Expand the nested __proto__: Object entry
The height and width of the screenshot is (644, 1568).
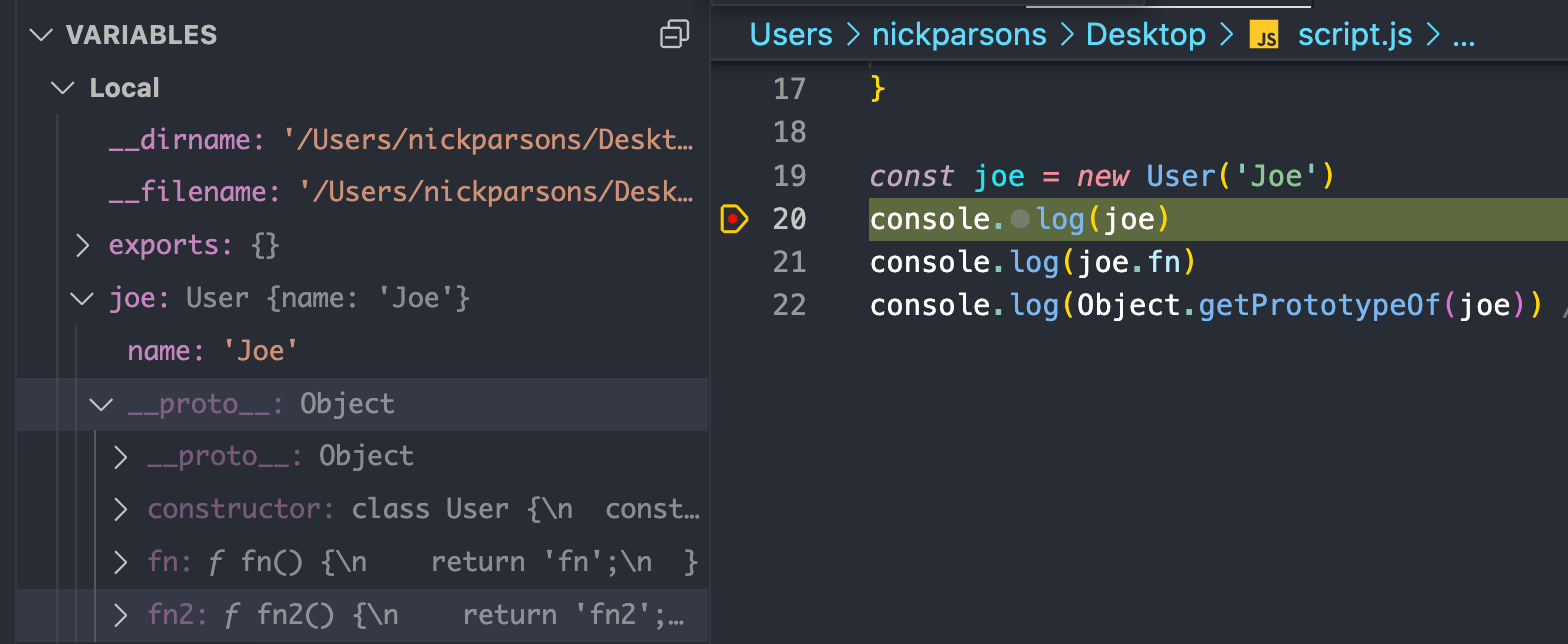coord(121,457)
